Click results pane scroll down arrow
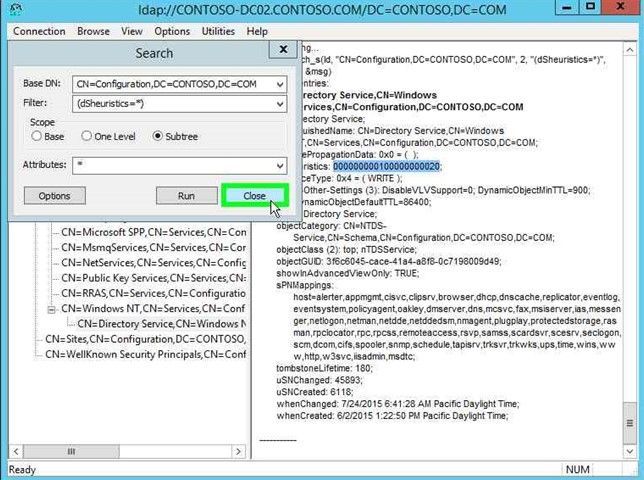 tap(630, 451)
